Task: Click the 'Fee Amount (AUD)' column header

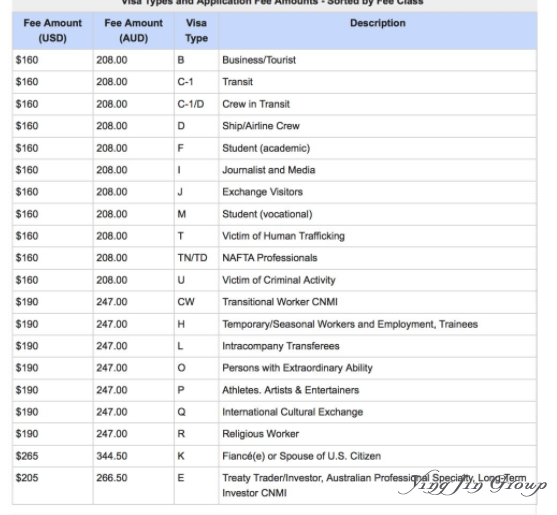Action: (x=134, y=31)
